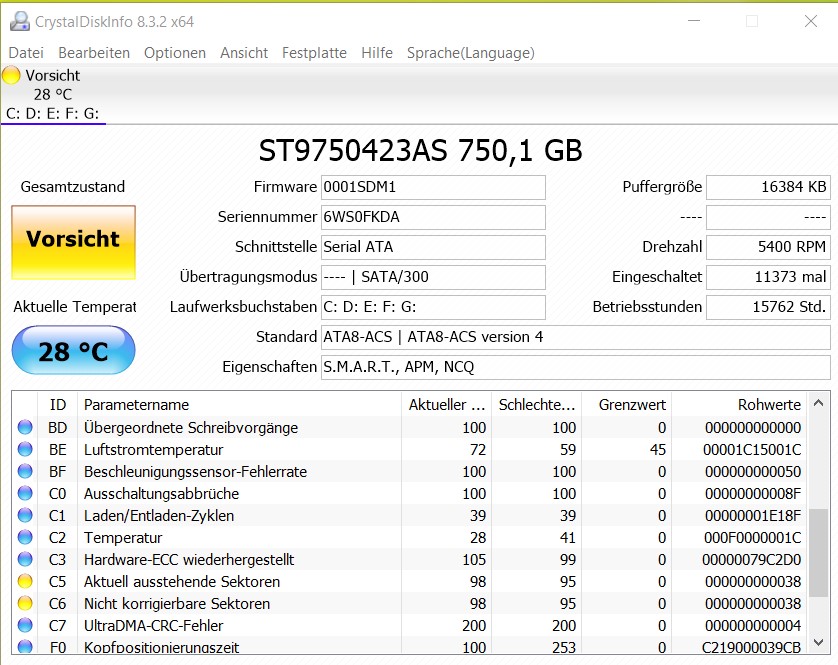Click the Laufwerksbuchstaben field
Image resolution: width=838 pixels, height=665 pixels.
[433, 307]
